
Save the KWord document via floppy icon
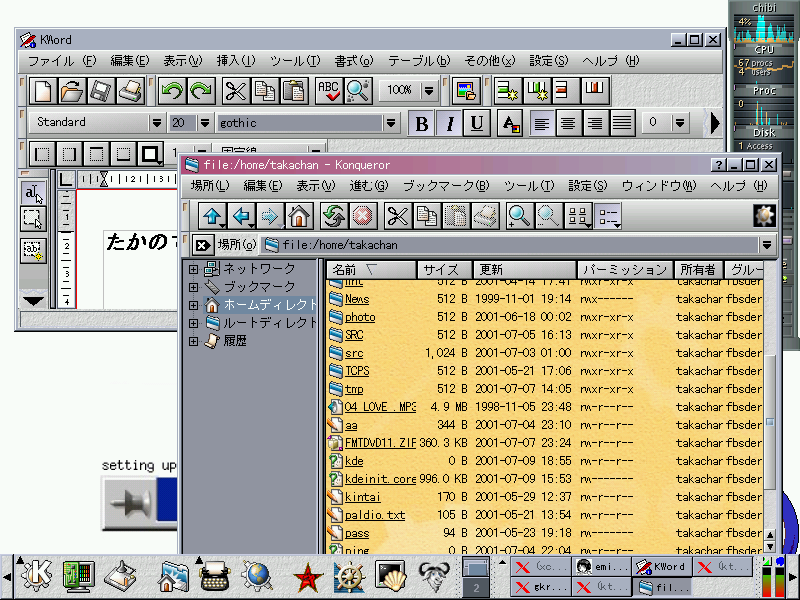pyautogui.click(x=101, y=91)
